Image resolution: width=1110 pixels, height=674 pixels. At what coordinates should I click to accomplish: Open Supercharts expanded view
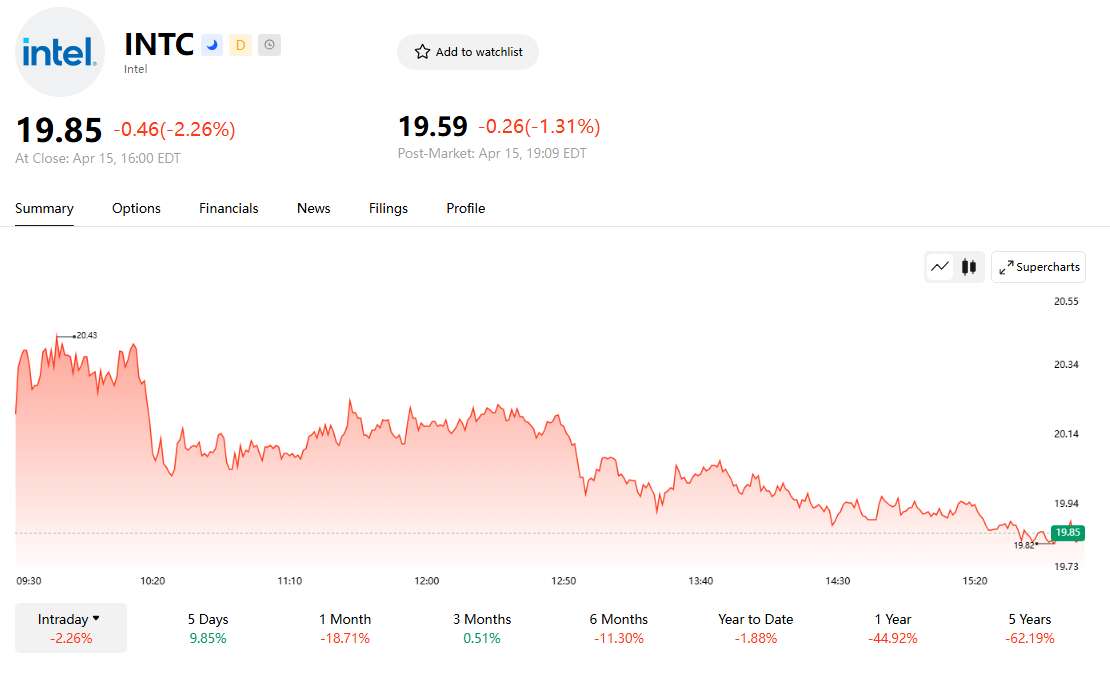point(1038,267)
